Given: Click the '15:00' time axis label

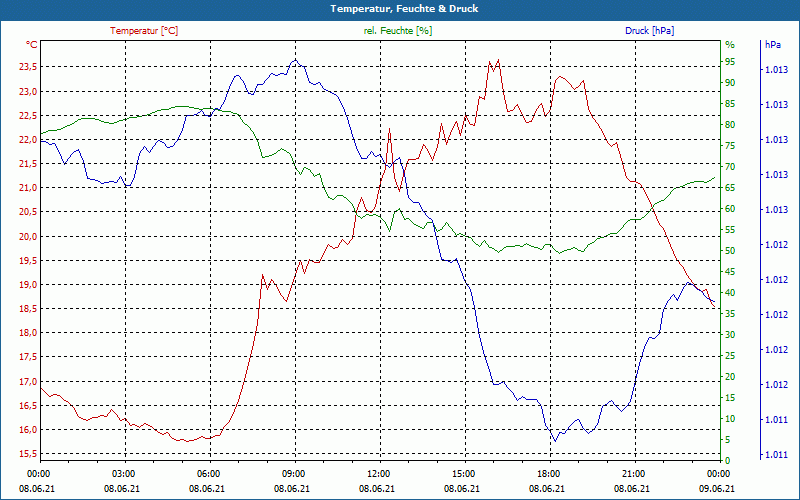Looking at the screenshot, I should (x=463, y=473).
